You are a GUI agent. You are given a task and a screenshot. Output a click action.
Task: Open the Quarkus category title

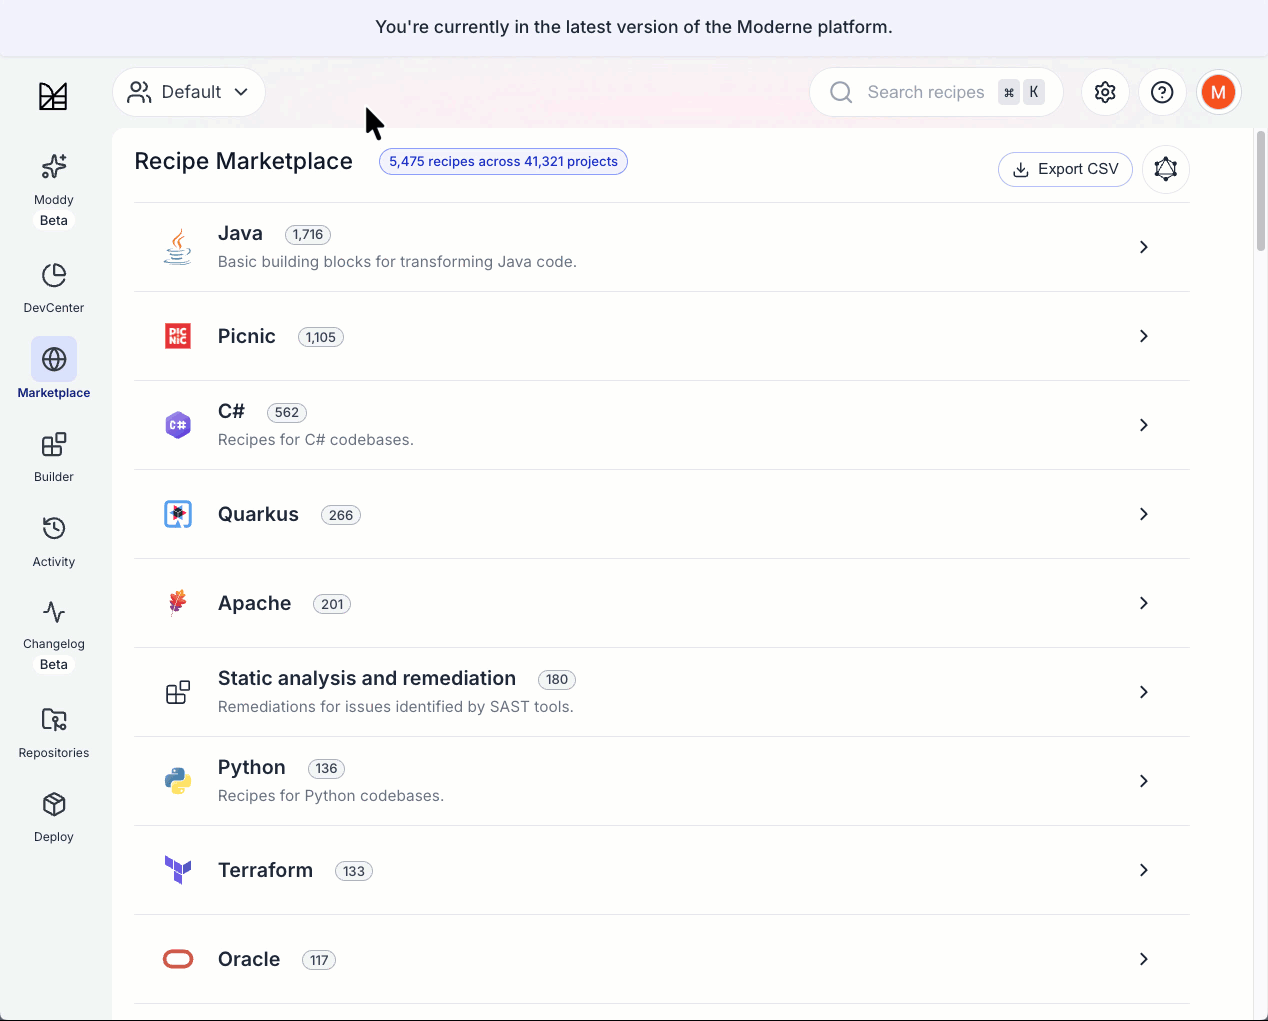tap(258, 514)
